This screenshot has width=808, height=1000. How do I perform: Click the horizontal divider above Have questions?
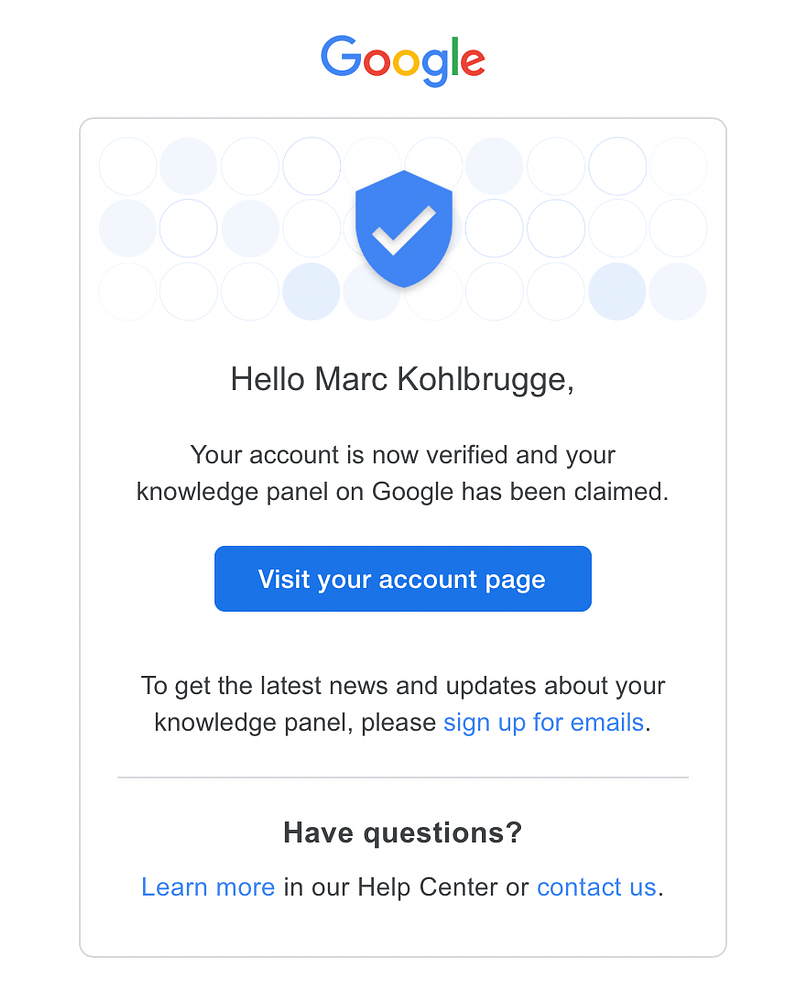403,777
